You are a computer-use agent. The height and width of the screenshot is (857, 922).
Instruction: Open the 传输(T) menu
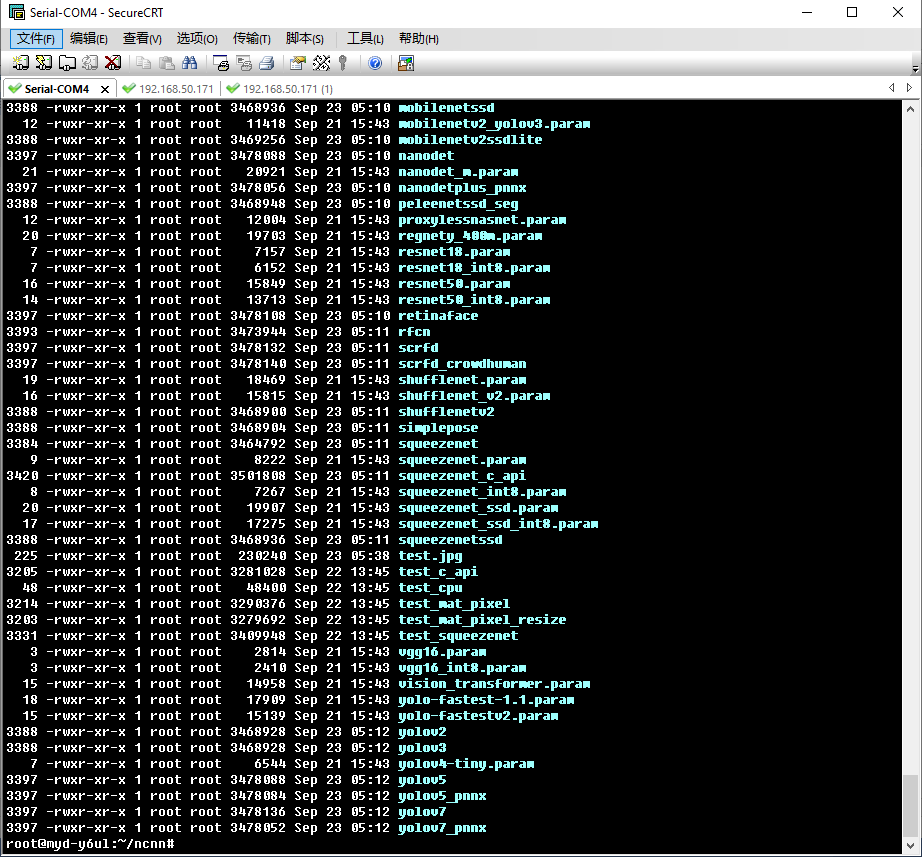pyautogui.click(x=251, y=38)
